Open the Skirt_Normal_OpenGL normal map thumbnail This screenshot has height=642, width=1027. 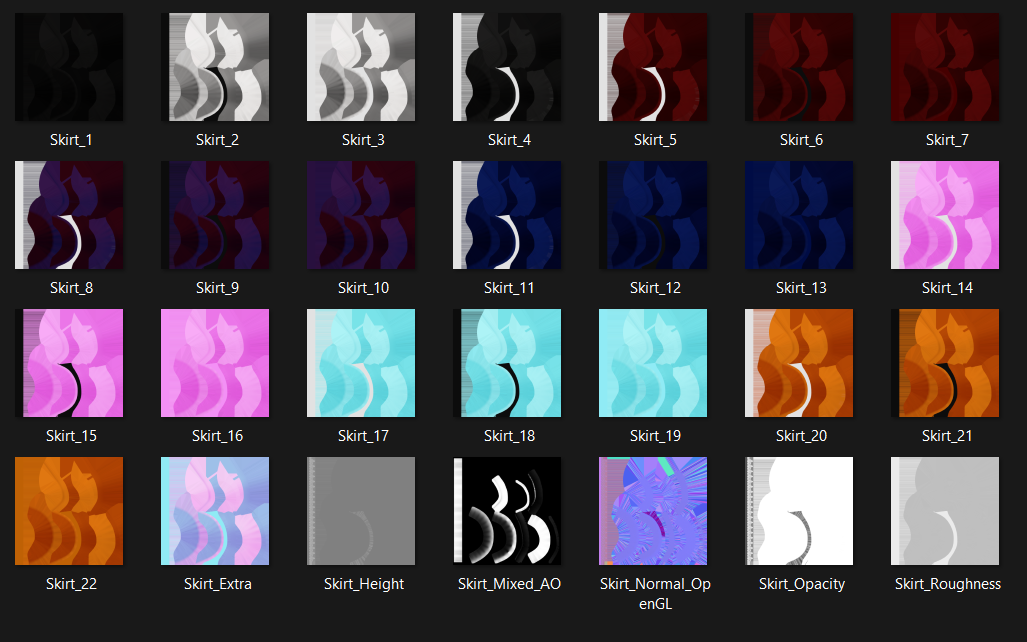pos(653,511)
